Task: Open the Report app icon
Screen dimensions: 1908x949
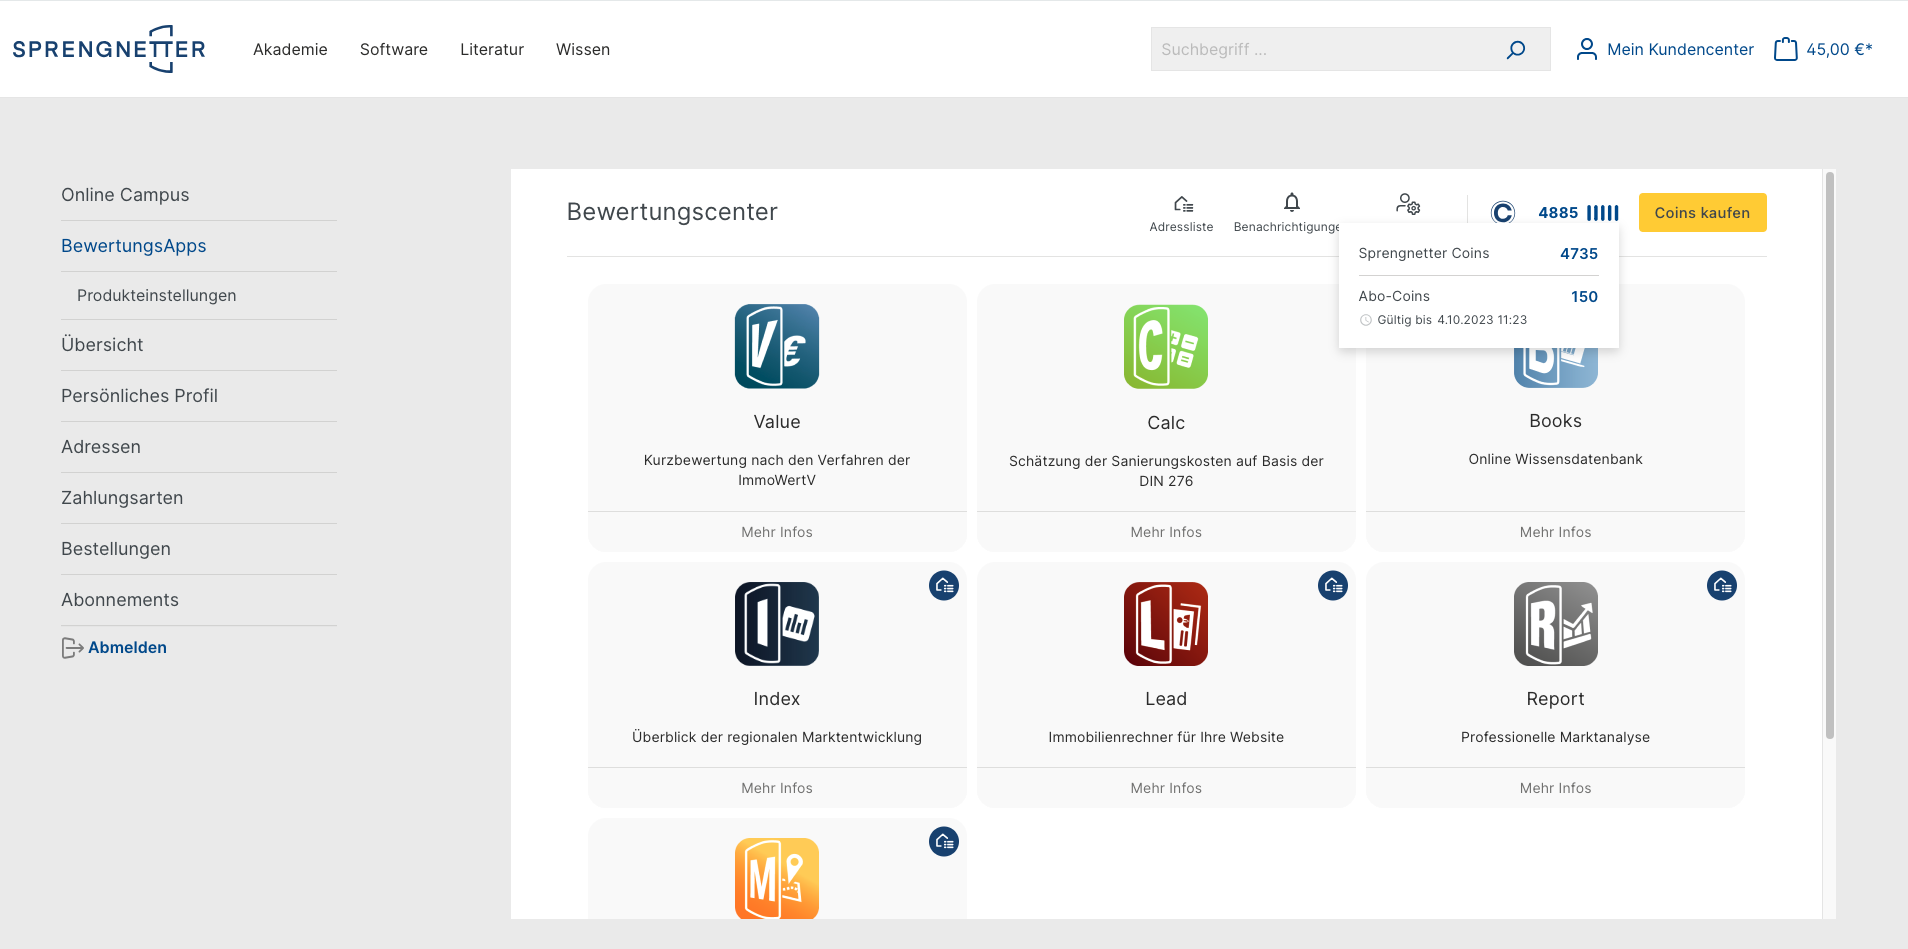Action: click(x=1555, y=624)
